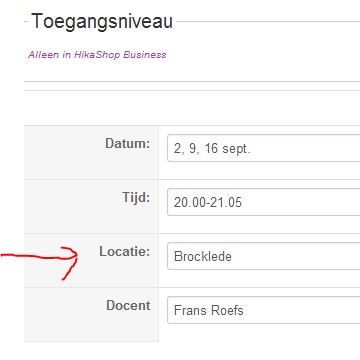Click the grey cell below the Docent label
Image resolution: width=360 pixels, height=360 pixels.
(x=91, y=328)
